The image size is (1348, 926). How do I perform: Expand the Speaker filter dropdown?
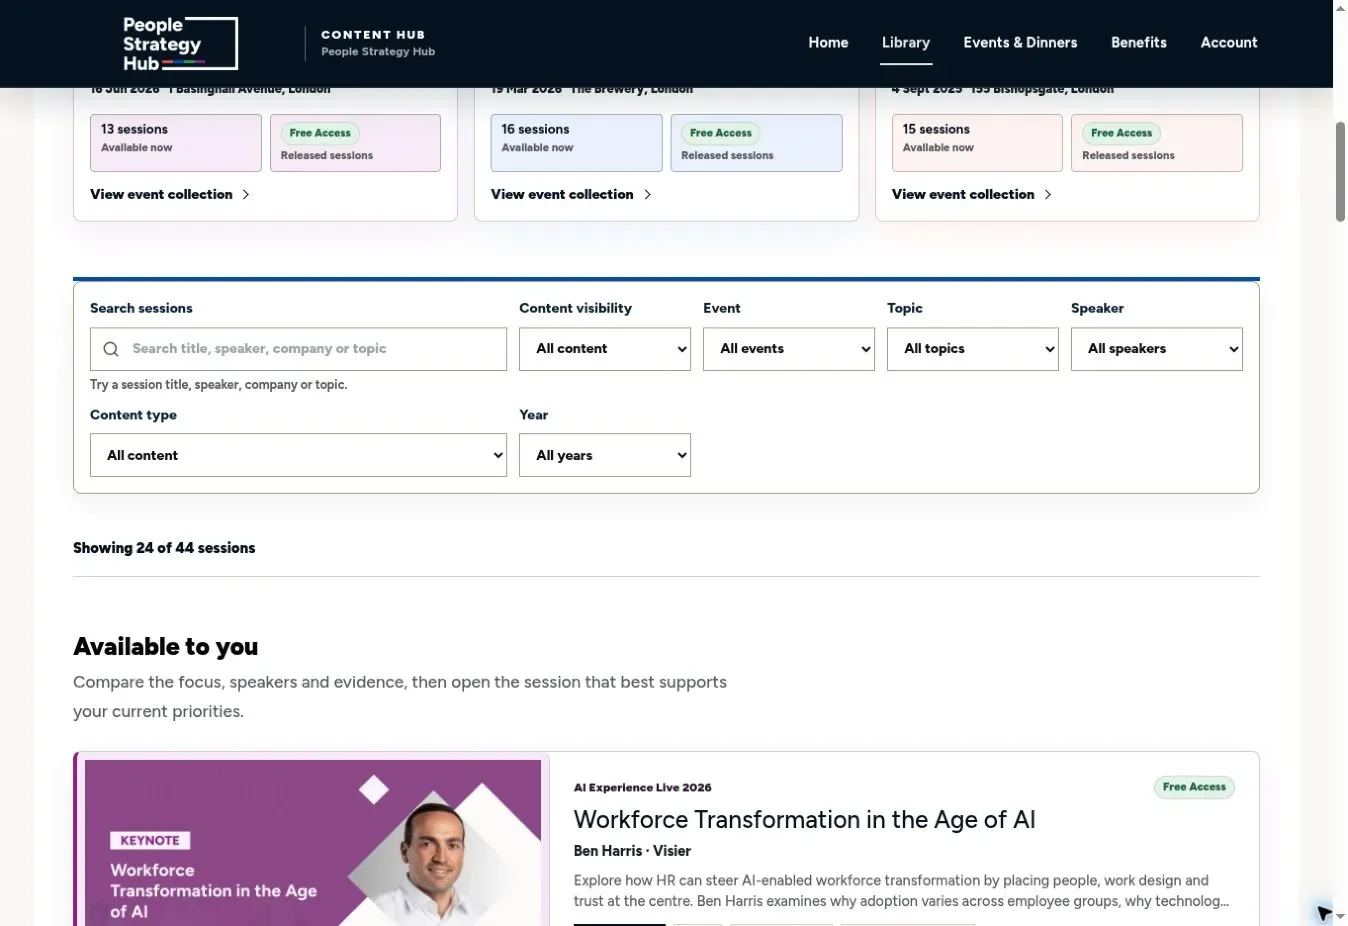click(1157, 349)
